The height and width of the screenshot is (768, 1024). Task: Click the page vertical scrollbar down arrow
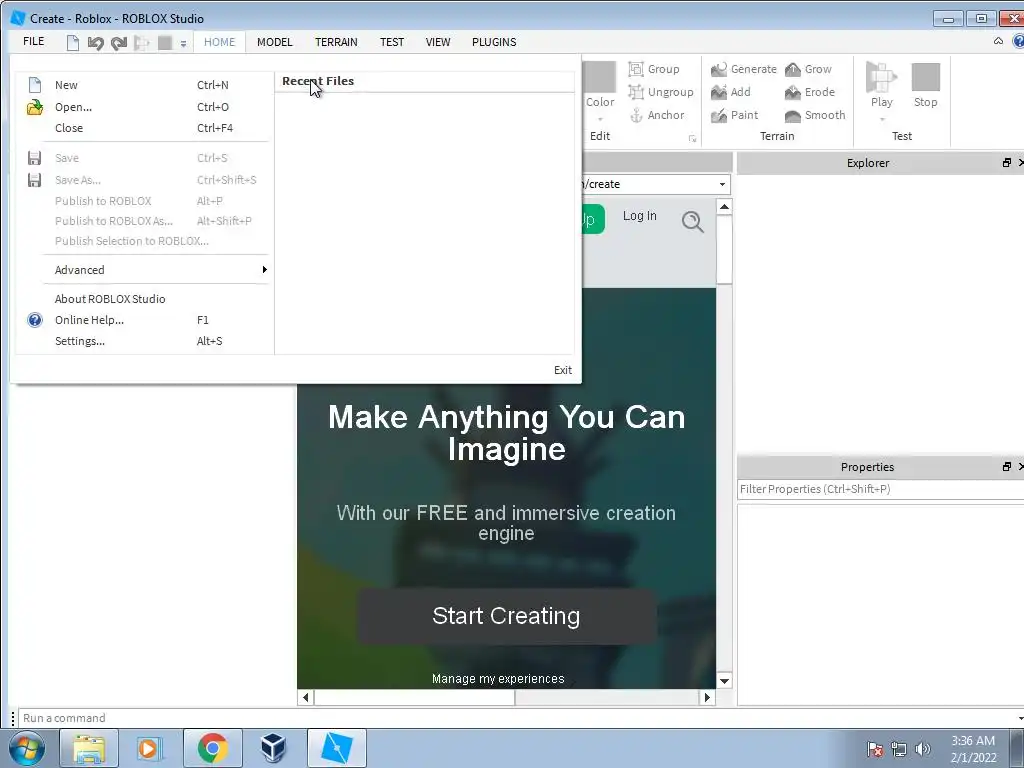(x=724, y=681)
